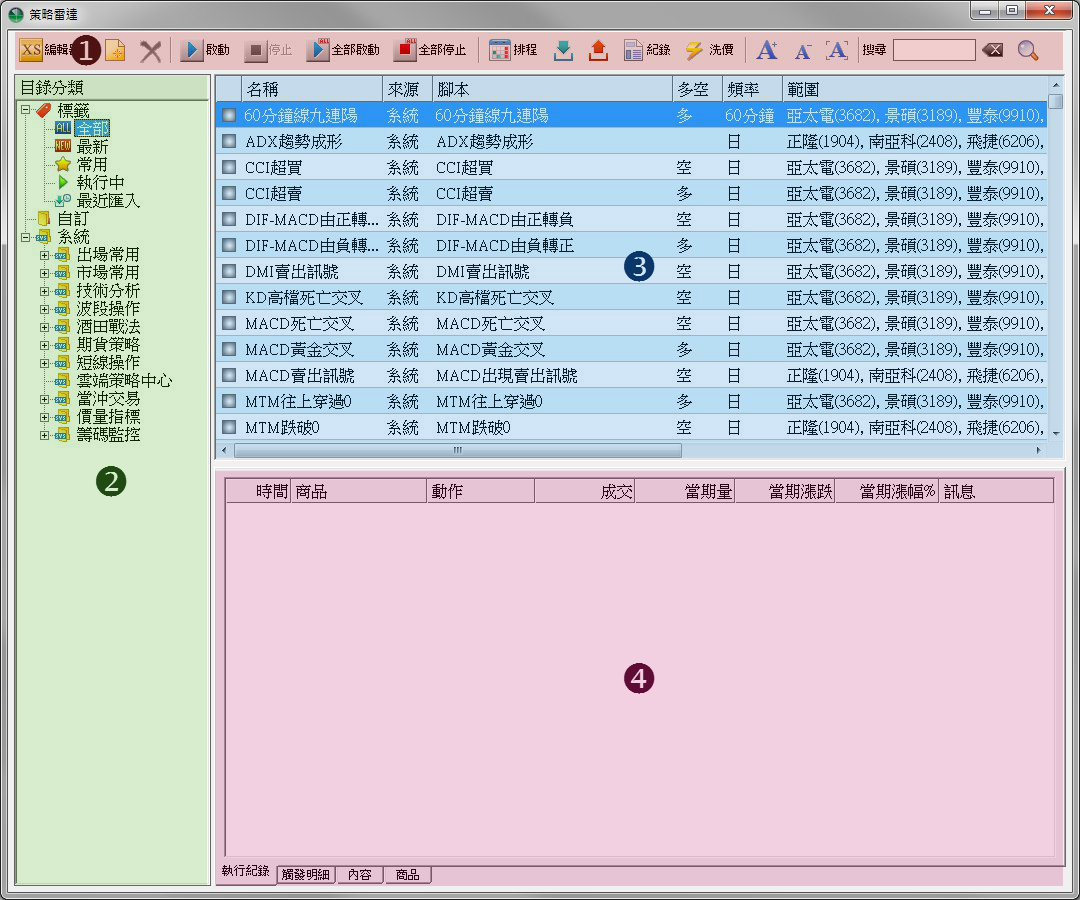
Task: Click the 啟動 start play icon
Action: [x=192, y=50]
